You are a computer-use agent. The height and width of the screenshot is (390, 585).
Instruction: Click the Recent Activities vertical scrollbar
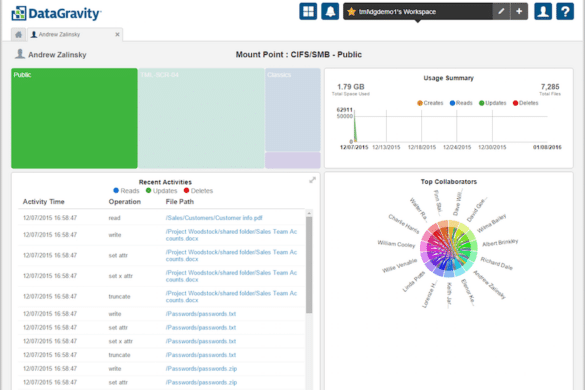coord(309,265)
